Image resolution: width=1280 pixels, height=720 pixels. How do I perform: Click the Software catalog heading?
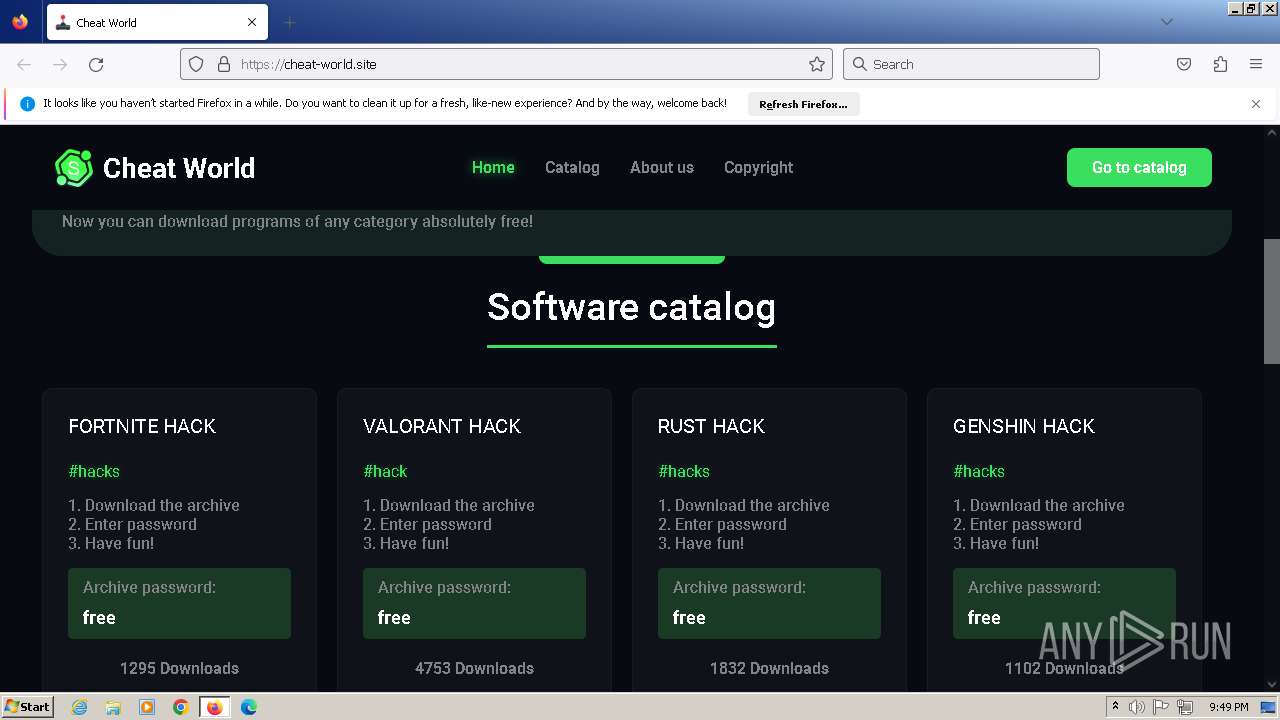coord(631,307)
